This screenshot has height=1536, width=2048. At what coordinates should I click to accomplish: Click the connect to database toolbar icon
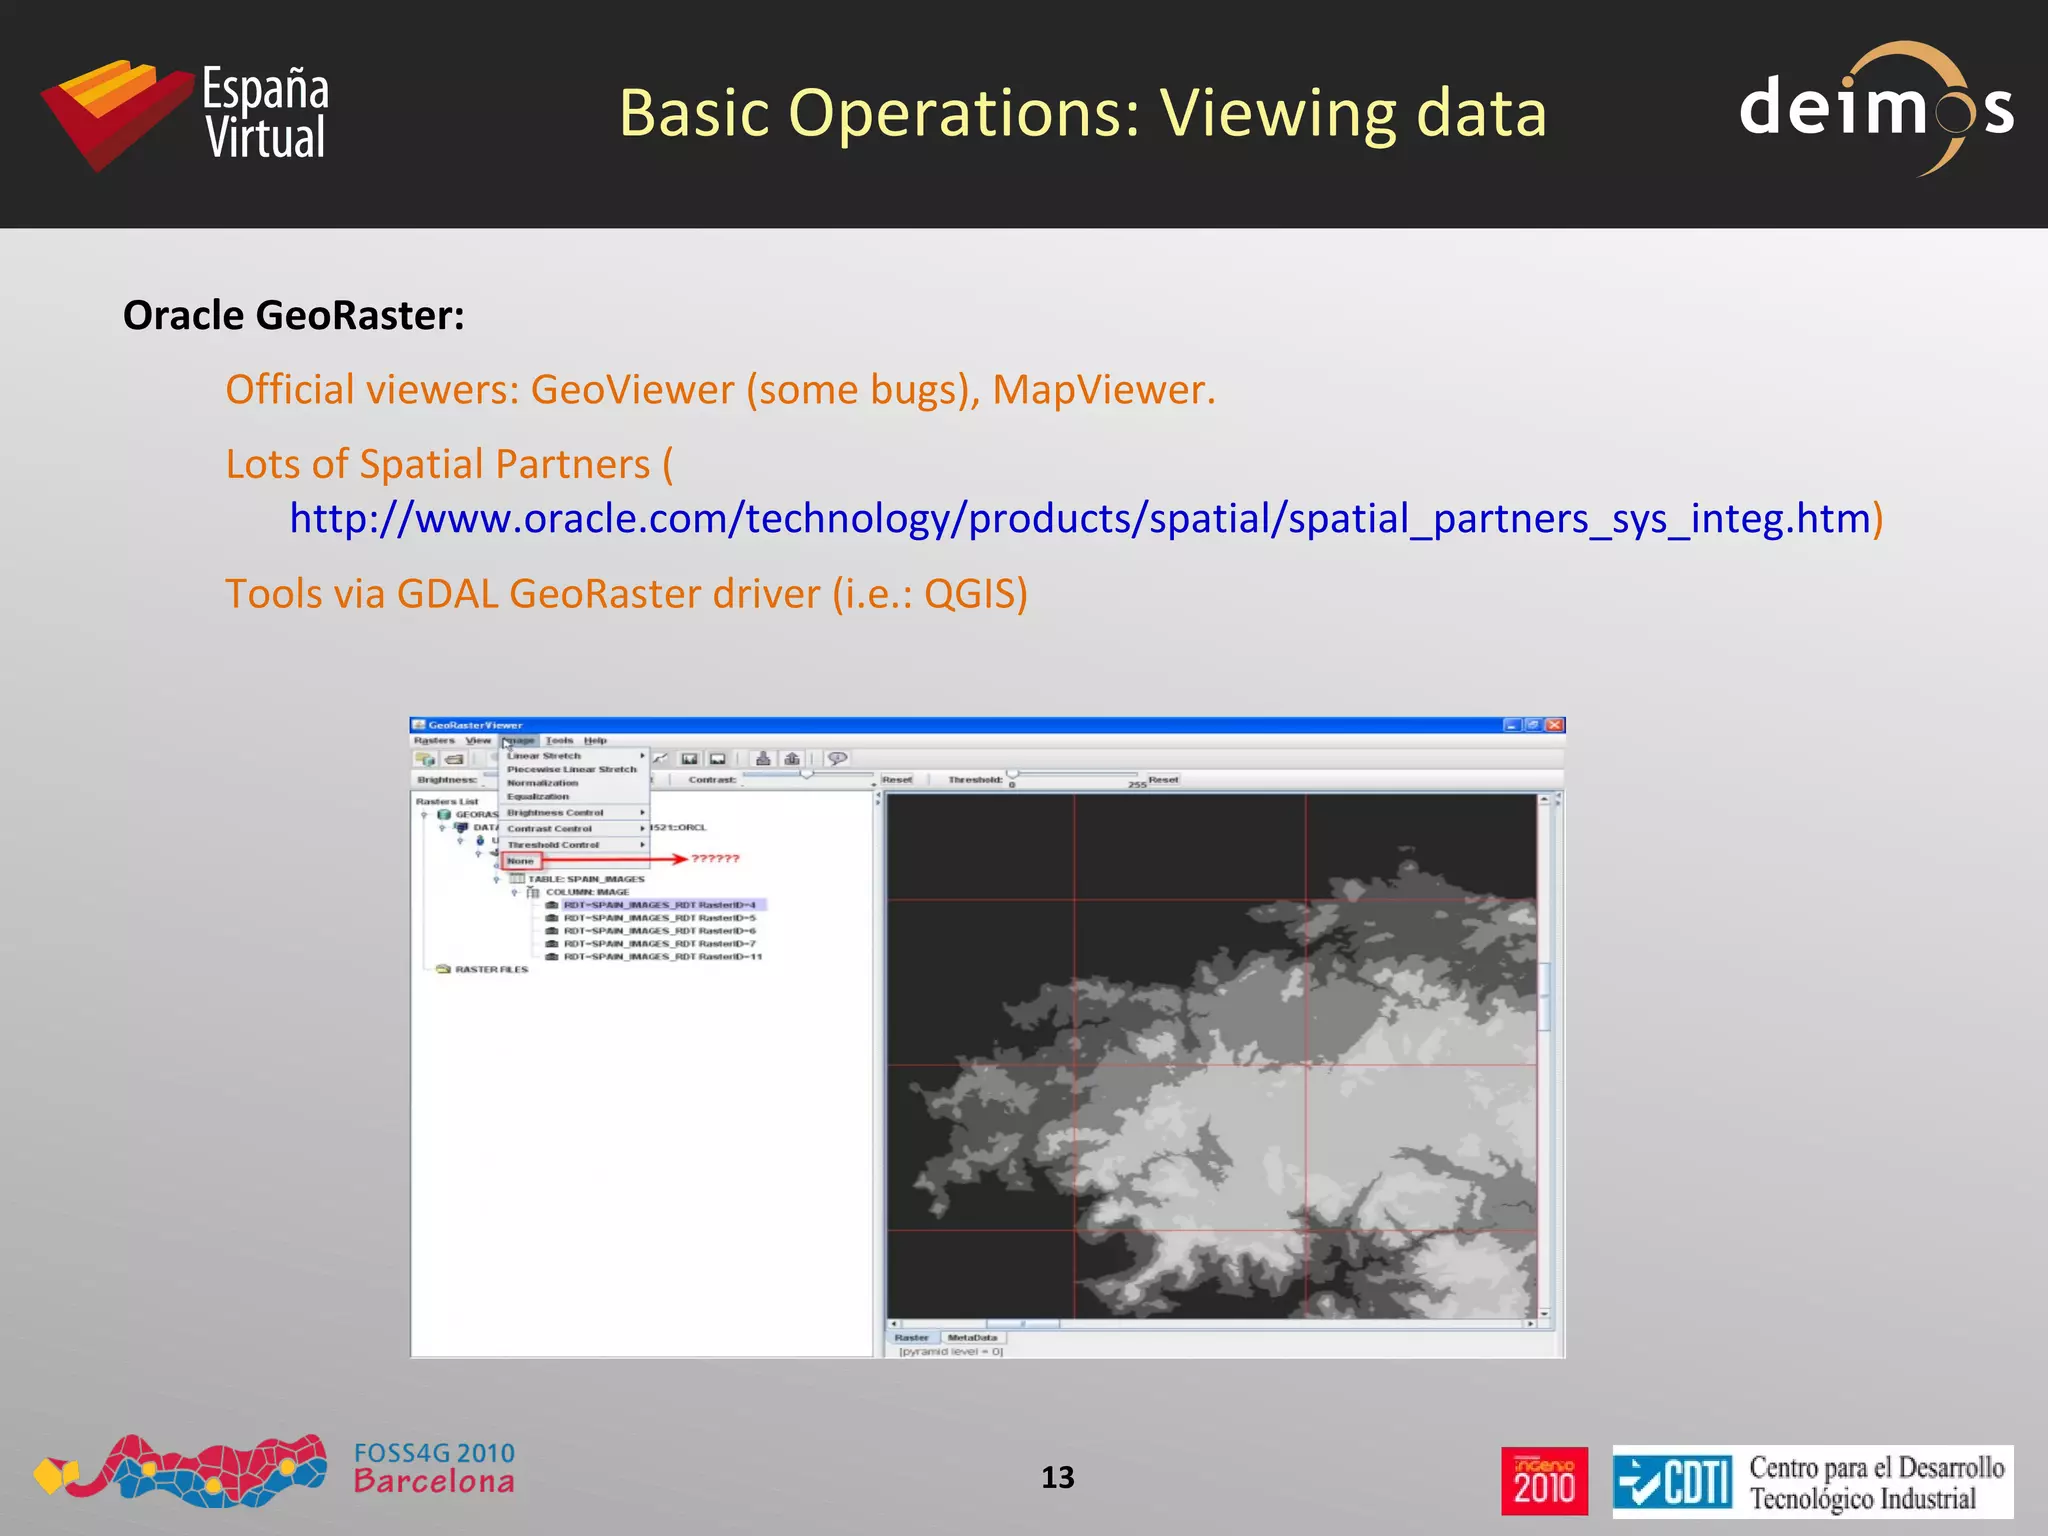(426, 759)
